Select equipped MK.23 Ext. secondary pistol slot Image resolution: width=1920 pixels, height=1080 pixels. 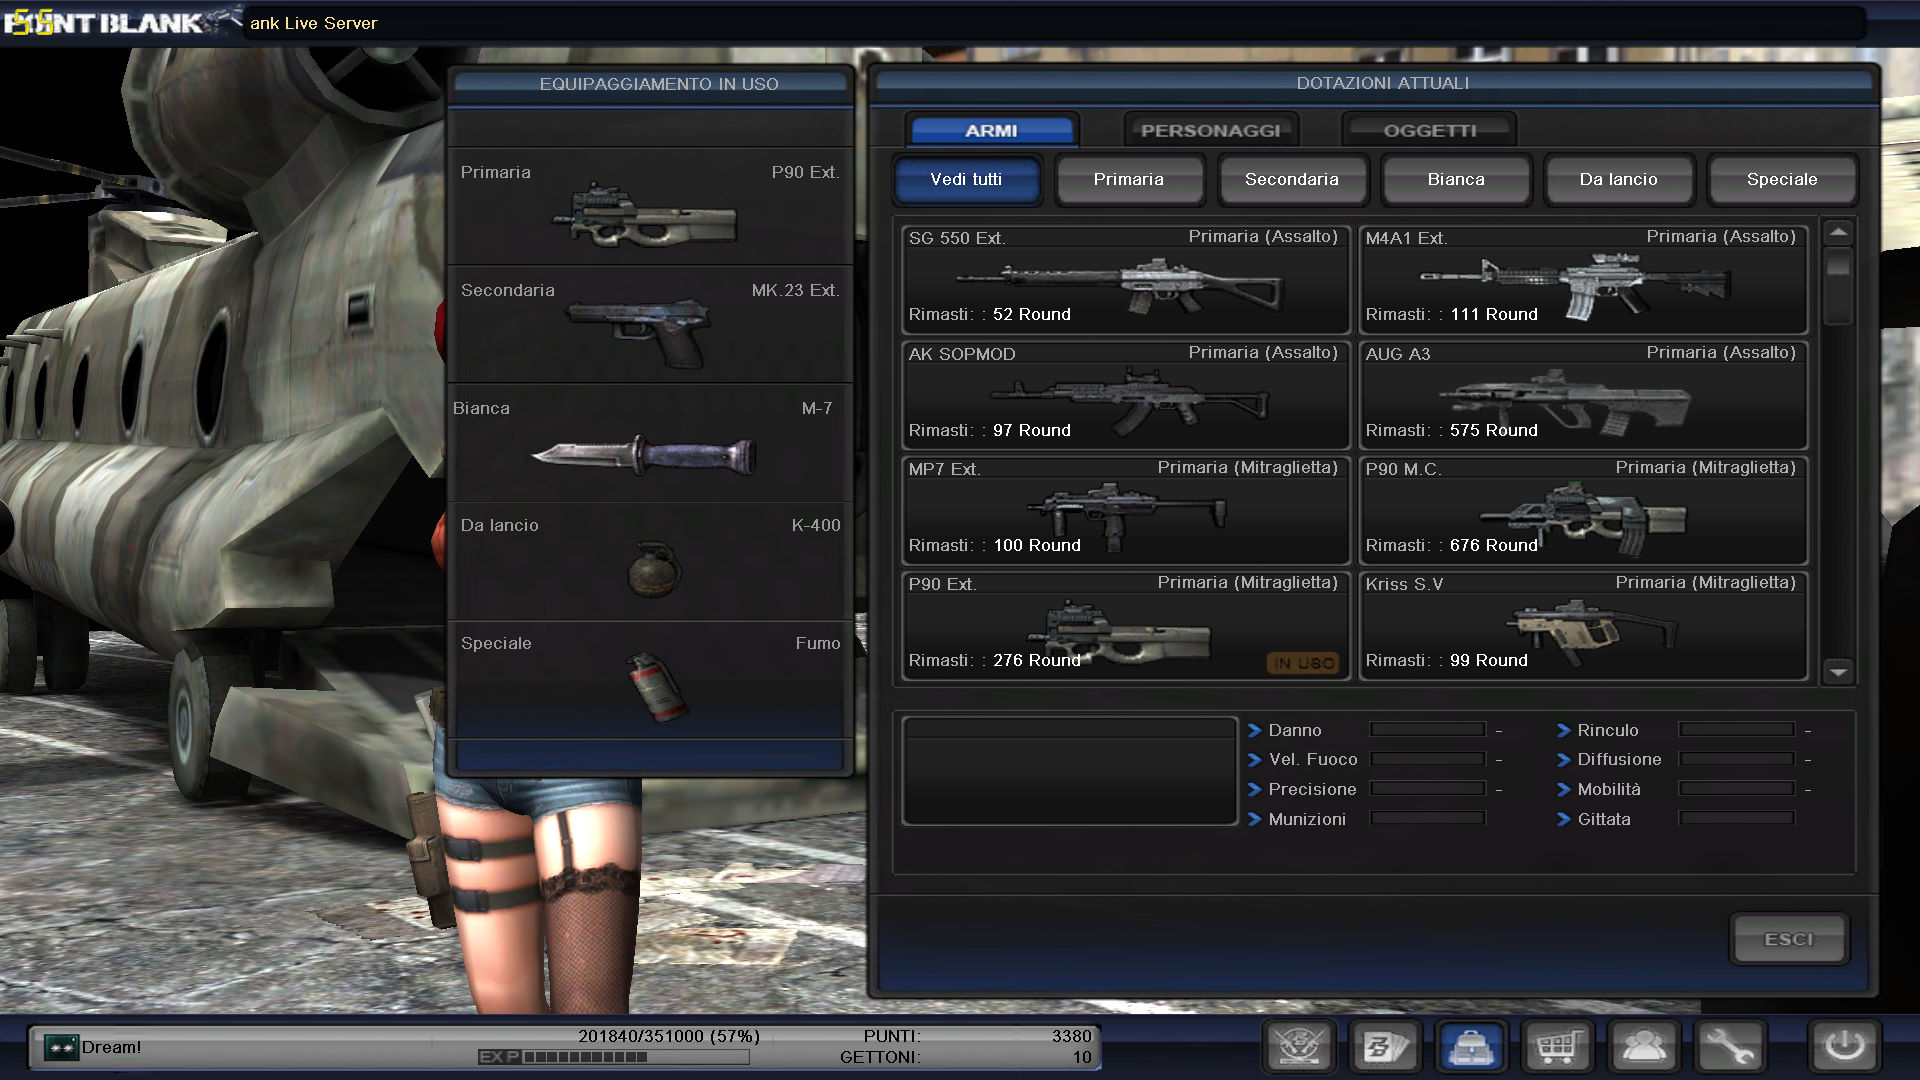[x=650, y=325]
